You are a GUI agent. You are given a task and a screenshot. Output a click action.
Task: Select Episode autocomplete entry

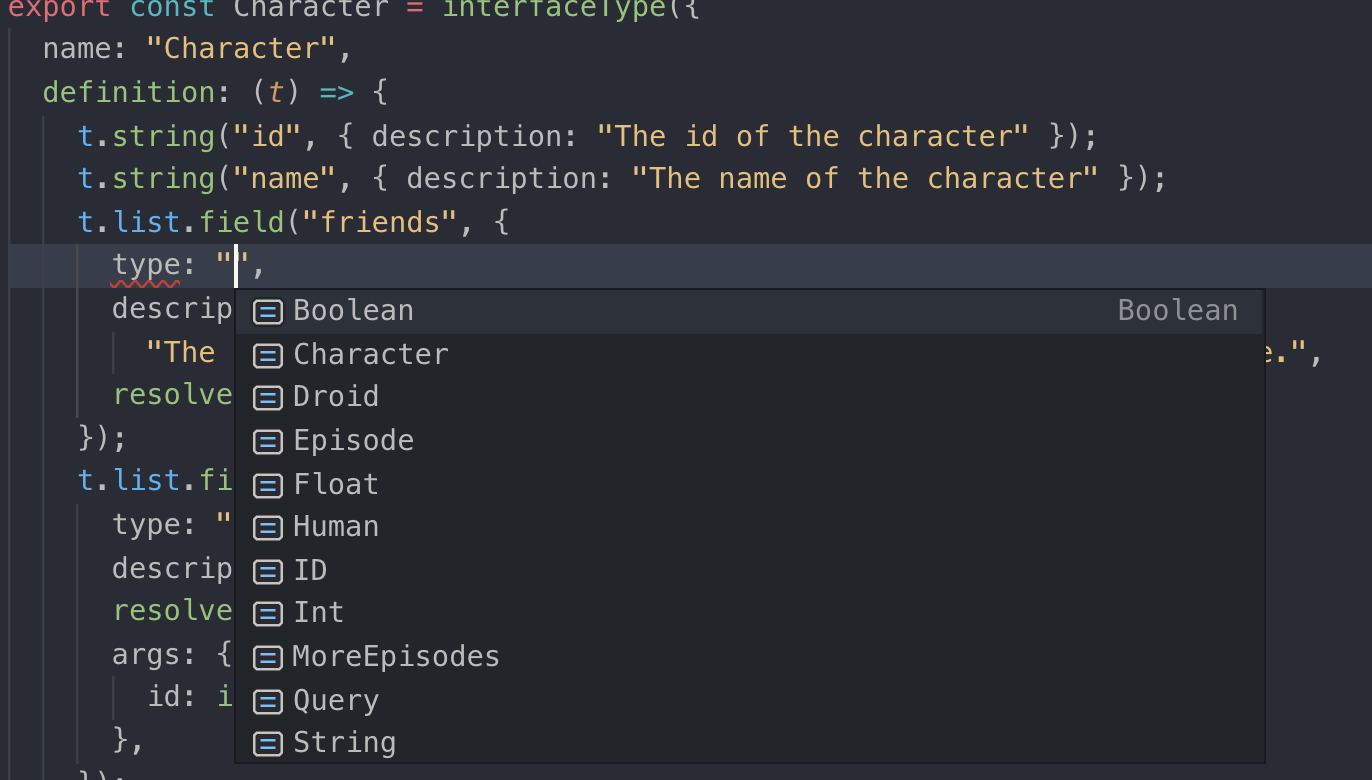pyautogui.click(x=353, y=441)
